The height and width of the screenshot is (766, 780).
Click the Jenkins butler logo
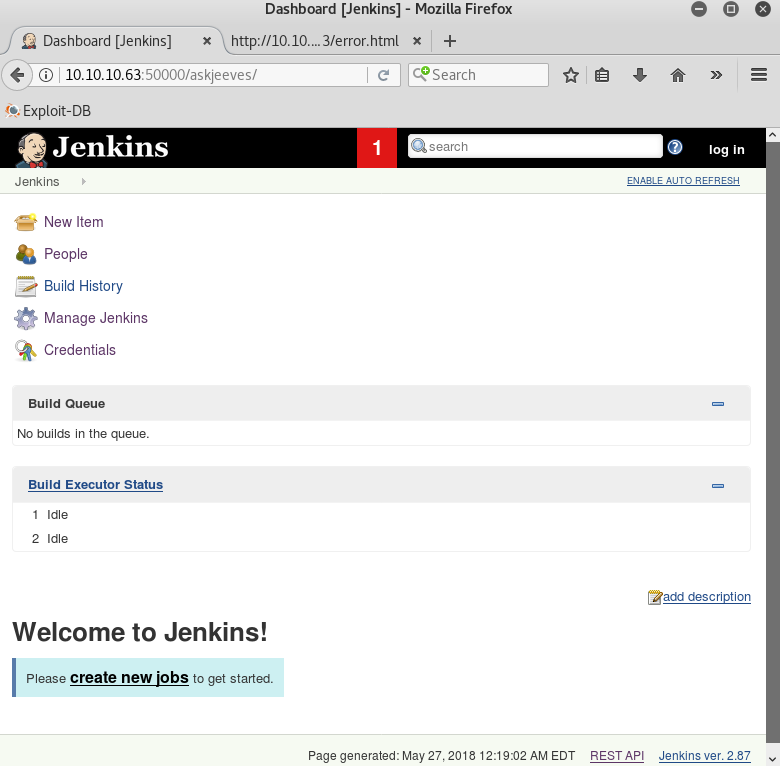[x=31, y=149]
